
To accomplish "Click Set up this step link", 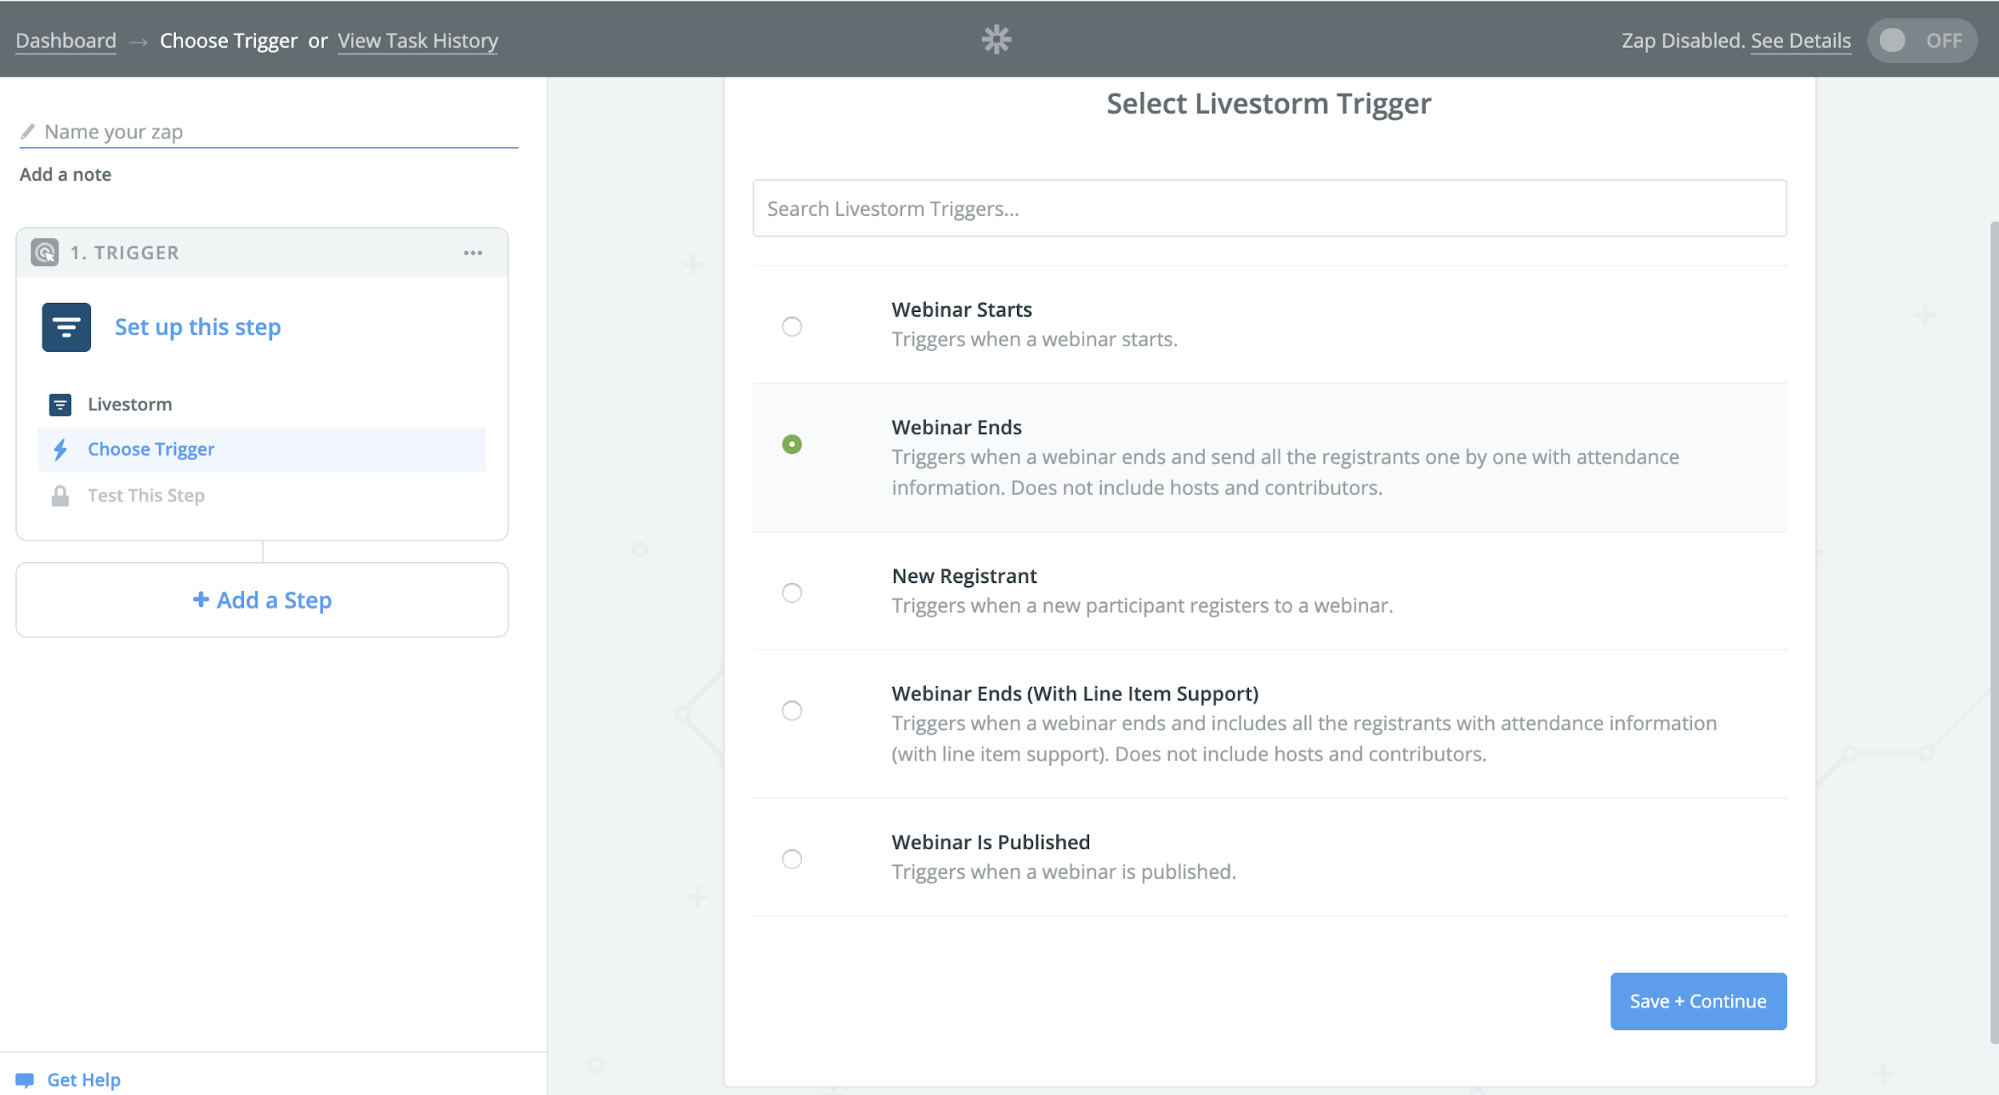I will (198, 327).
